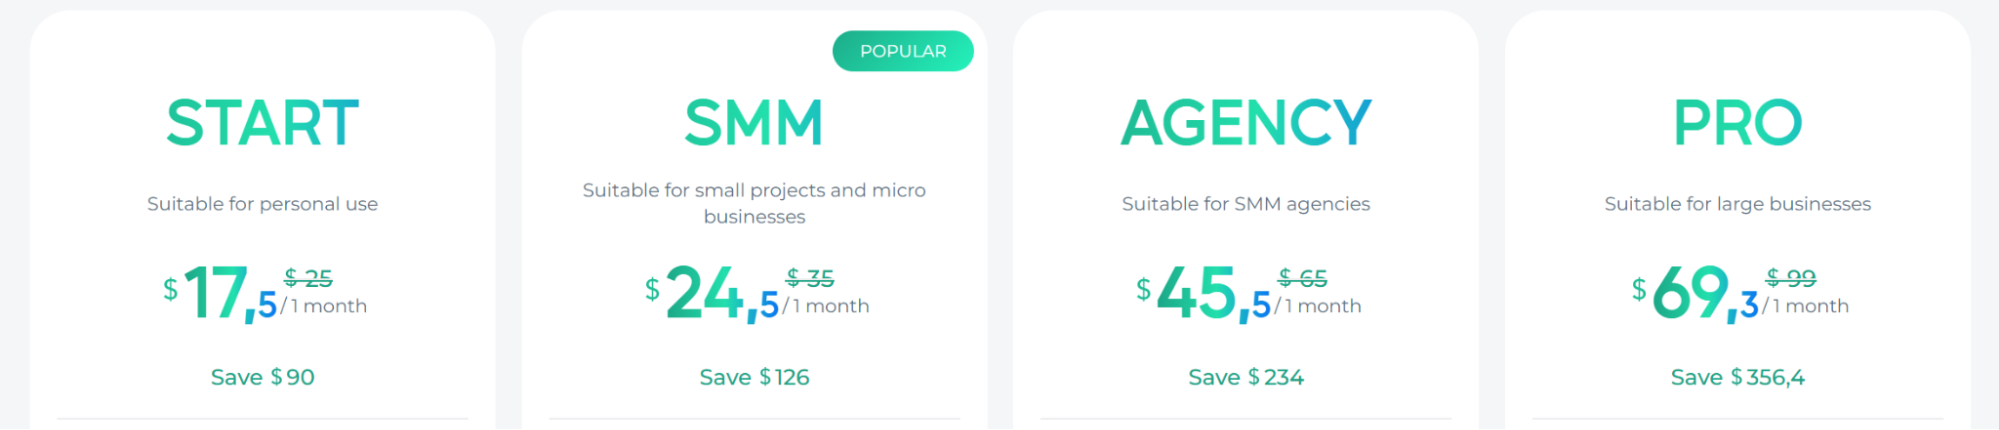This screenshot has height=430, width=1999.
Task: Click the Save $234 text
Action: tap(1246, 377)
